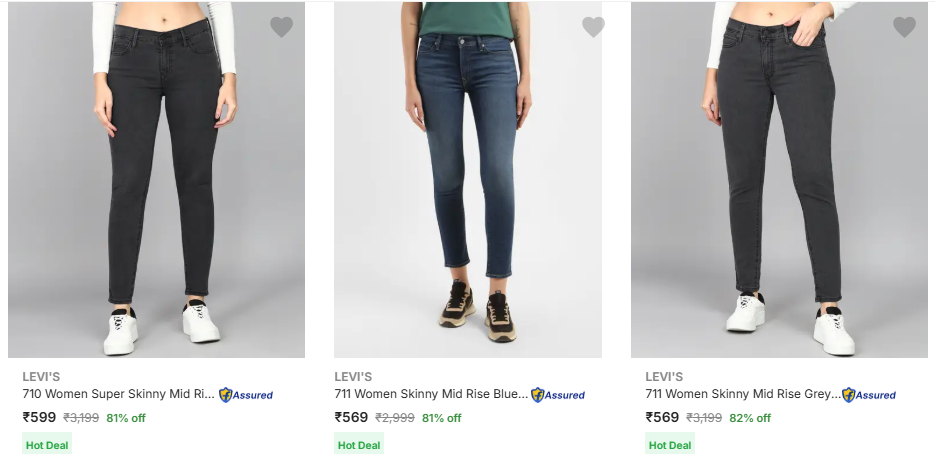Viewport: 935px width, 454px height.
Task: Click the LEVI'S brand name above the 710 jeans title
Action: pos(42,377)
